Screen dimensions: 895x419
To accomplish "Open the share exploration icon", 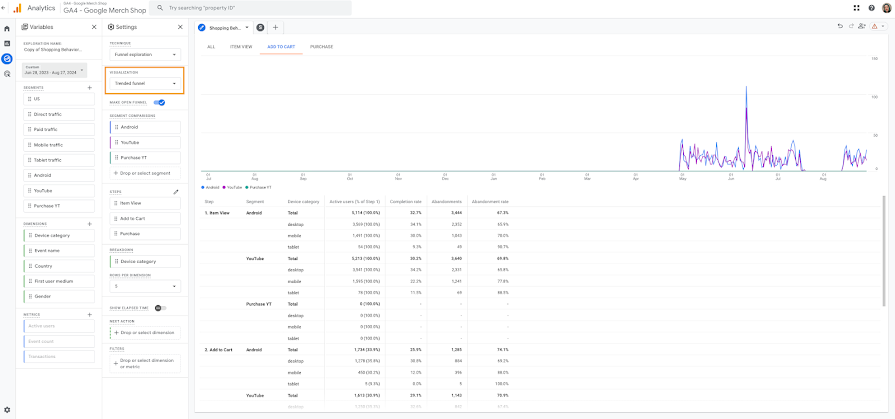I will [861, 26].
